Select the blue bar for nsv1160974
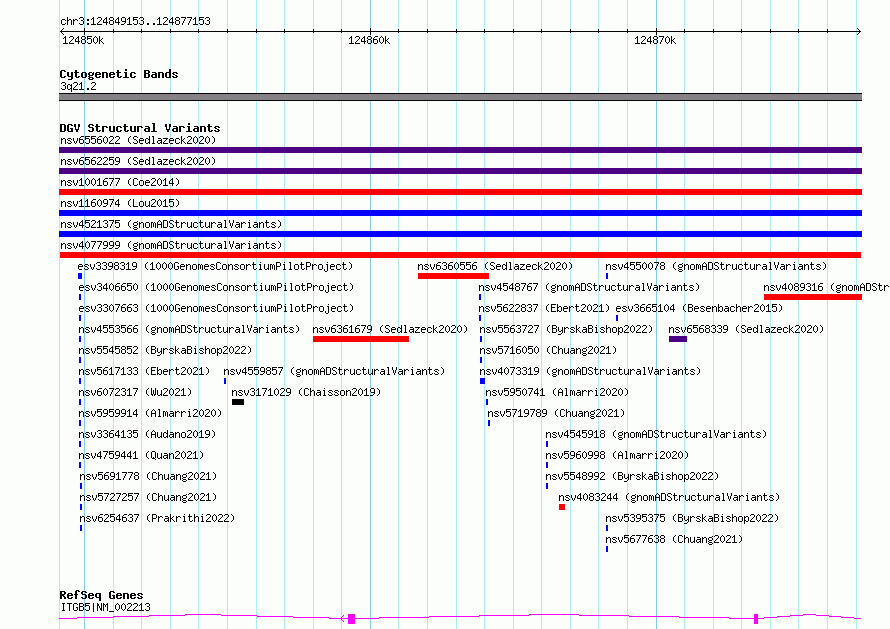 coord(460,213)
